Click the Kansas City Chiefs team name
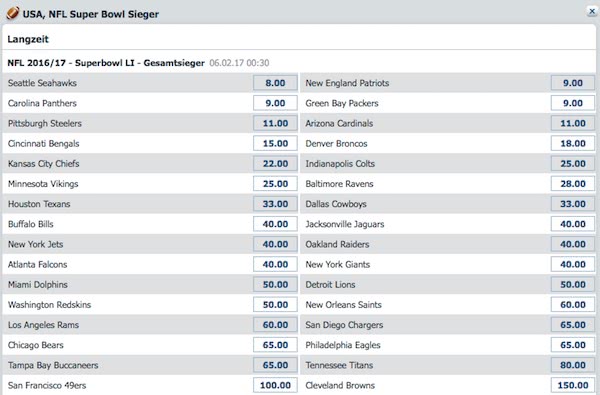This screenshot has width=600, height=395. point(44,164)
